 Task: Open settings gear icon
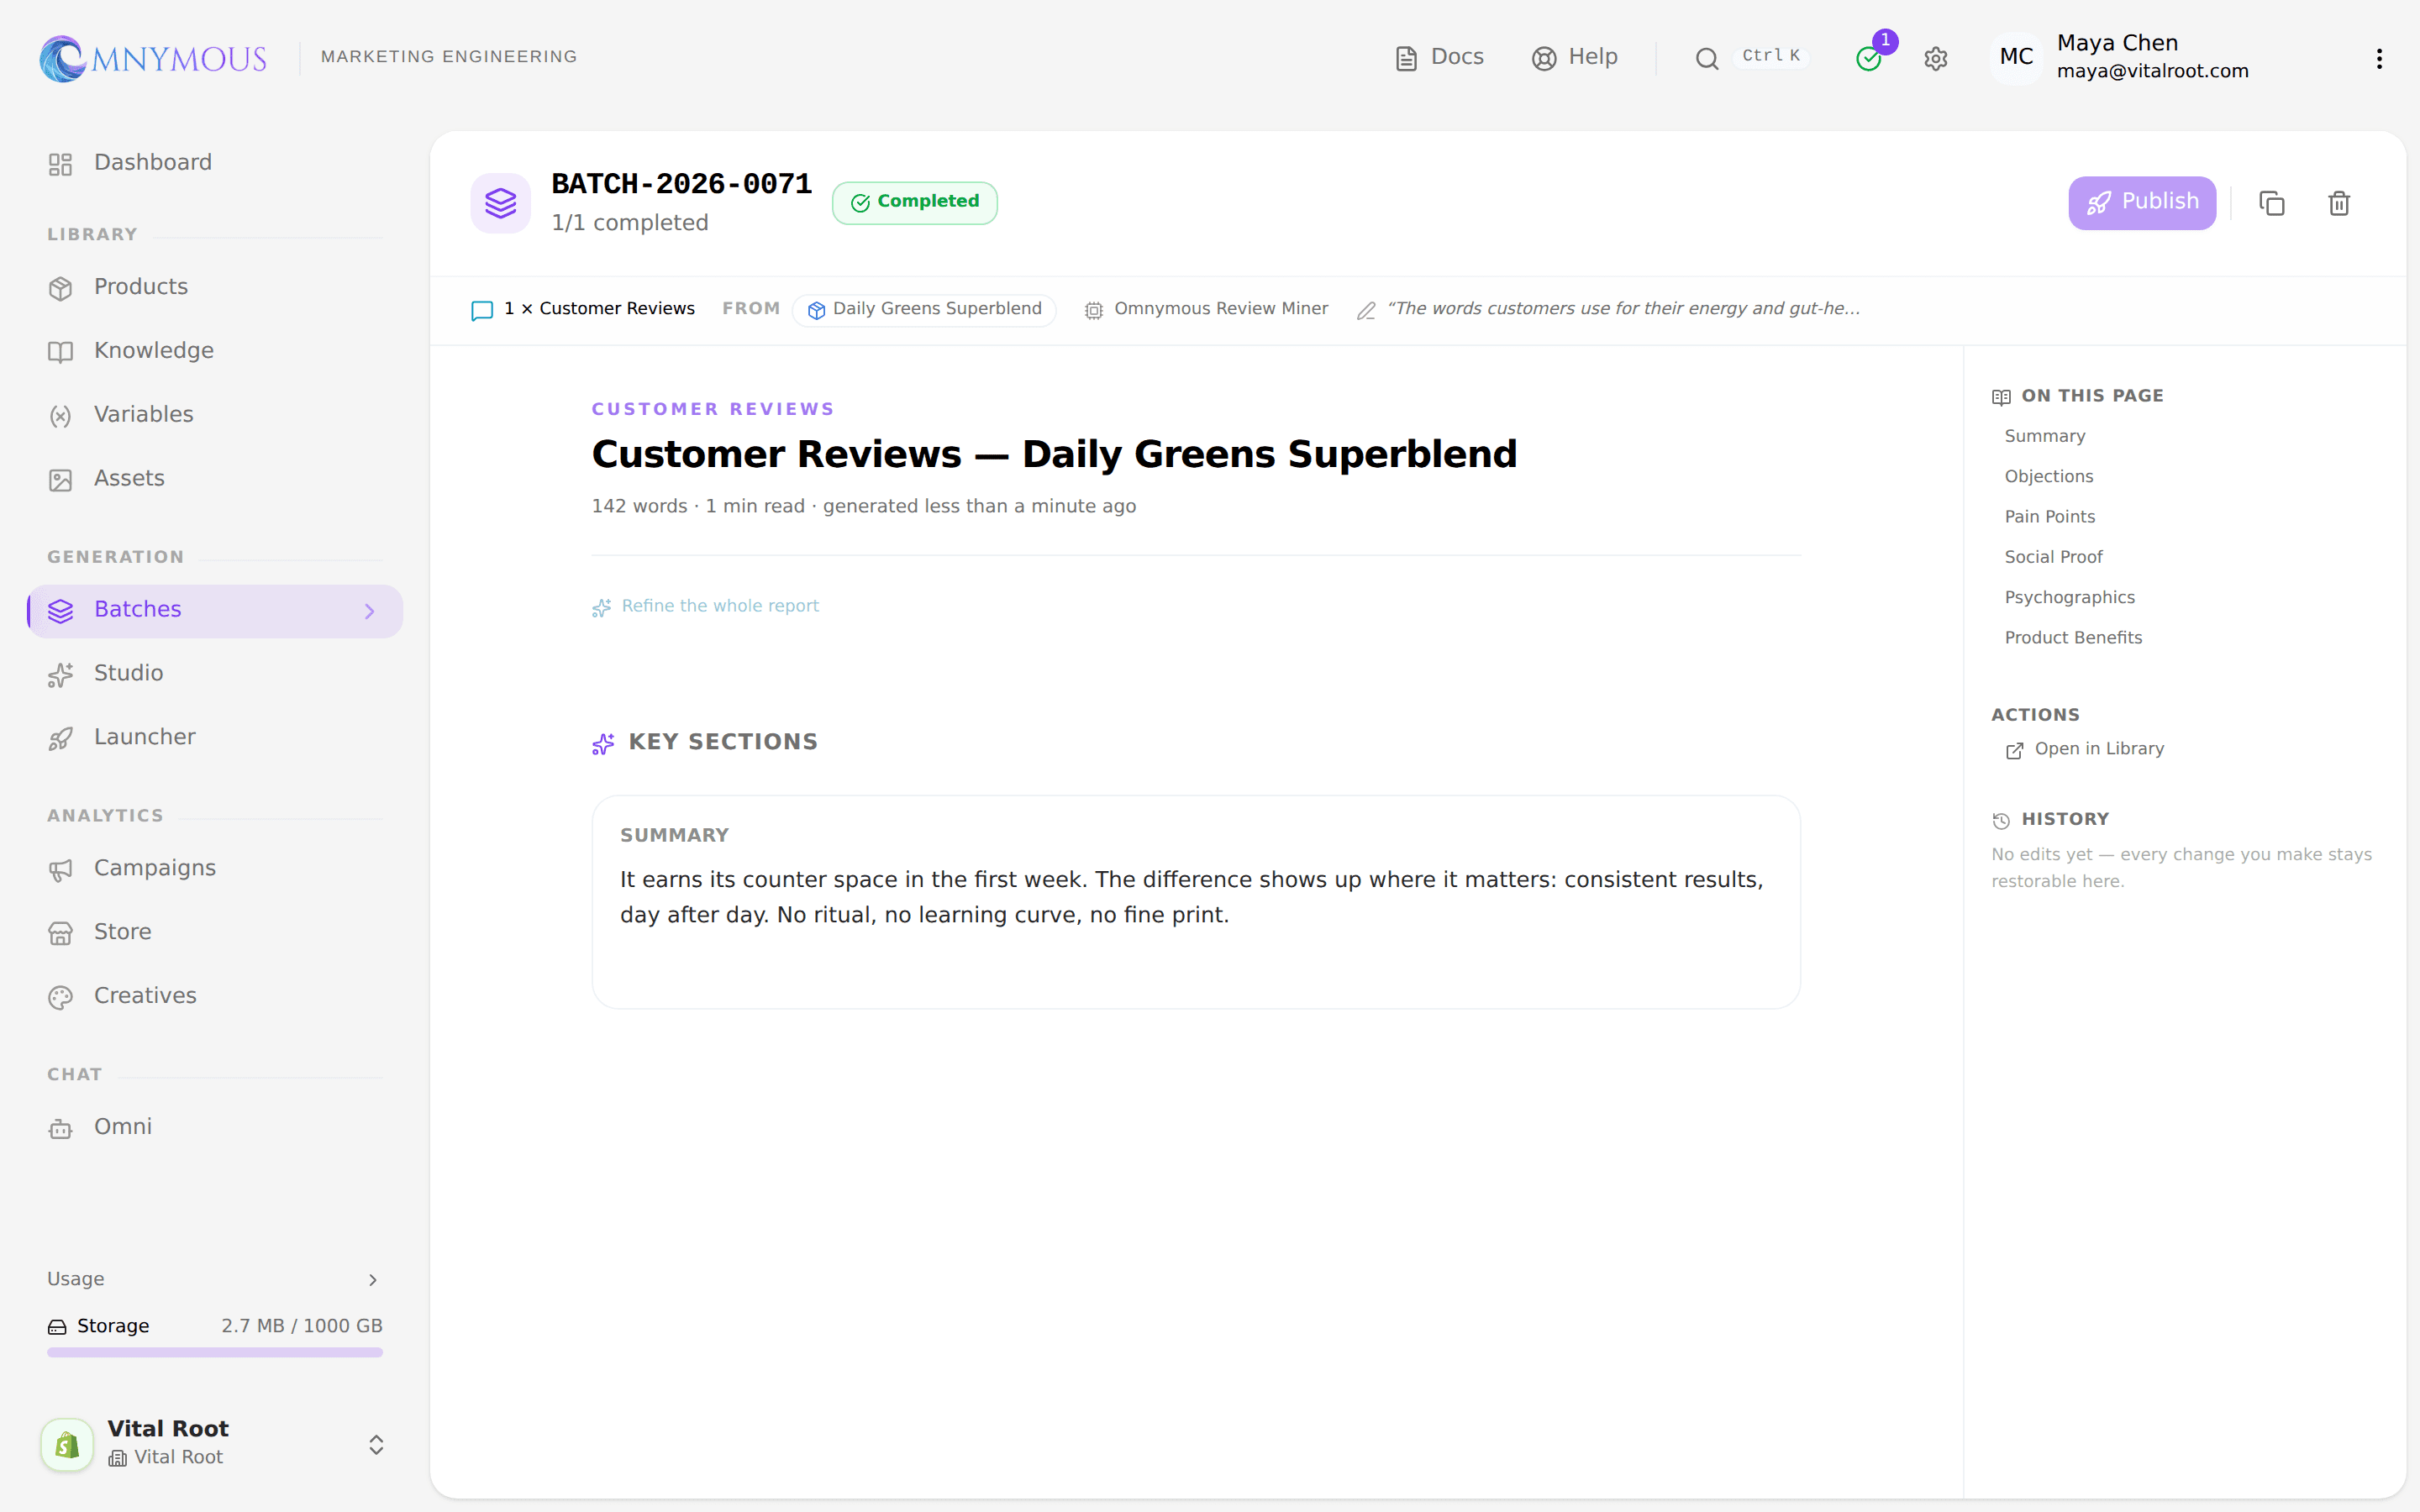tap(1935, 59)
